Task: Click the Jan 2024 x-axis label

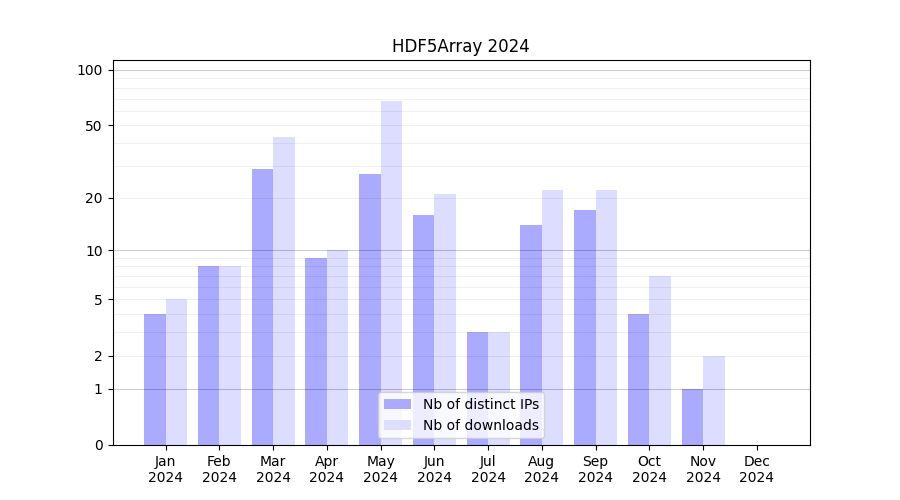Action: click(x=165, y=469)
